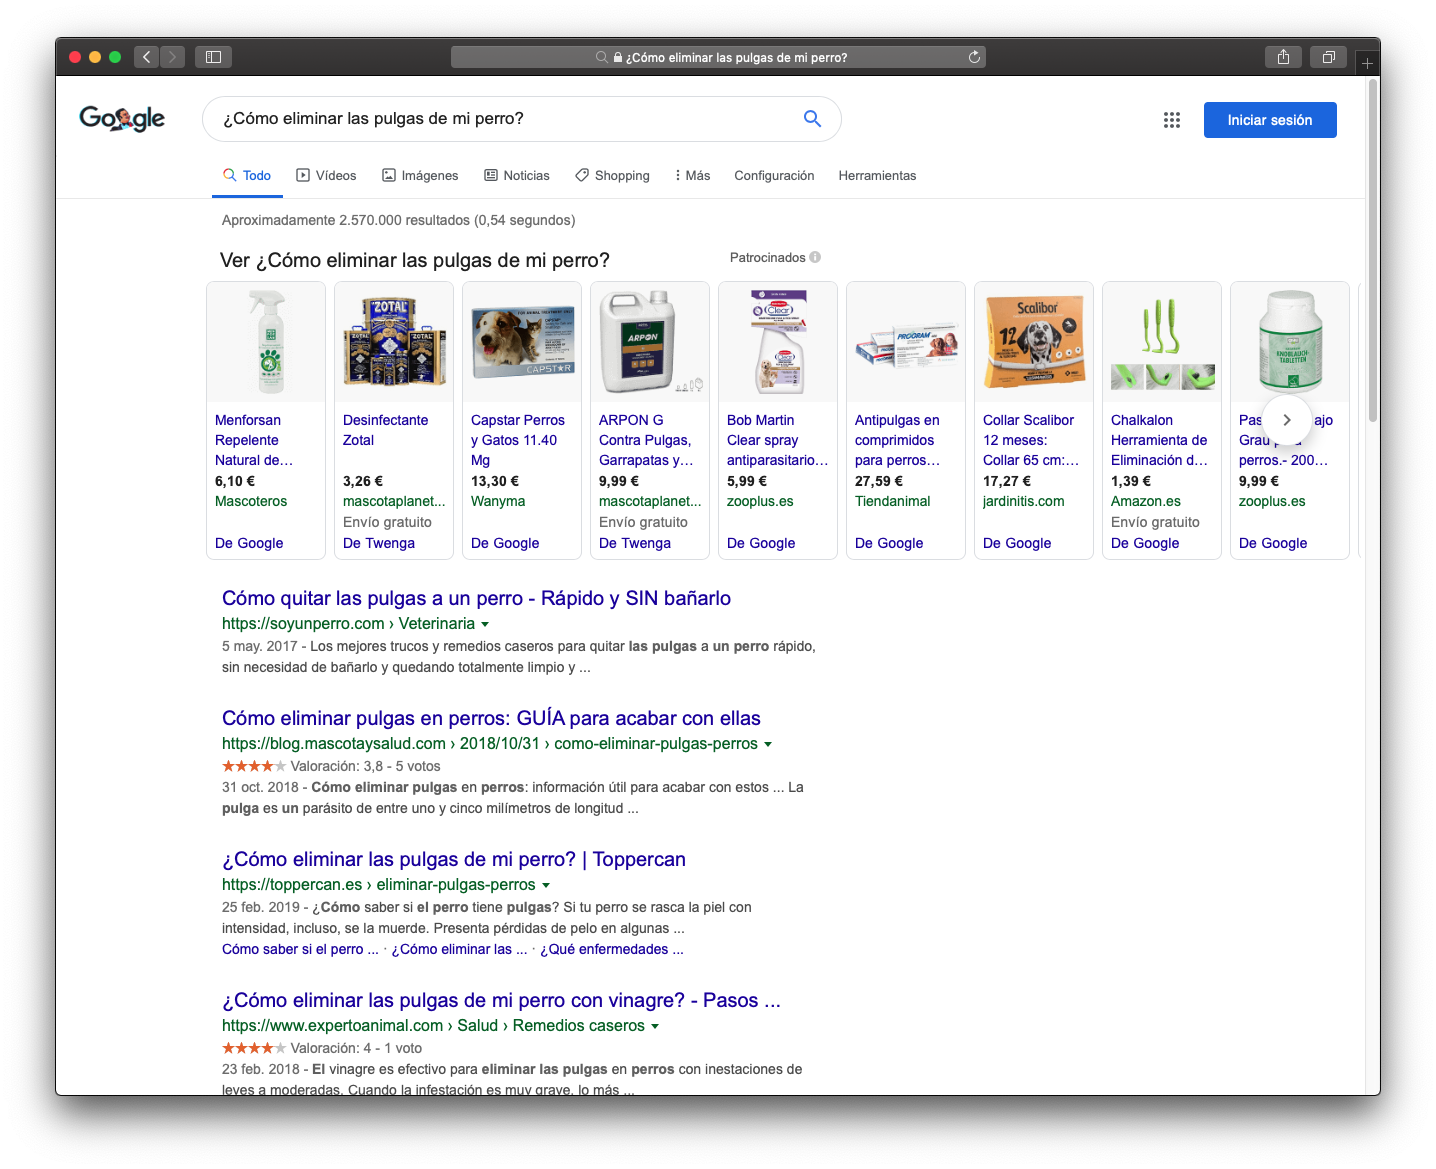Switch to the Vídeos tab
1436x1169 pixels.
tap(326, 175)
